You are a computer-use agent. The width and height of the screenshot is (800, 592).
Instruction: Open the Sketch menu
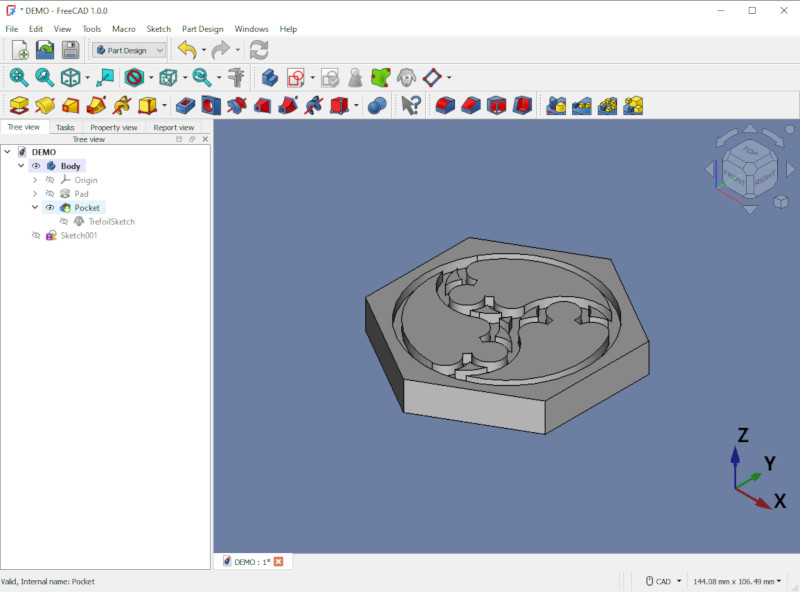pyautogui.click(x=158, y=29)
